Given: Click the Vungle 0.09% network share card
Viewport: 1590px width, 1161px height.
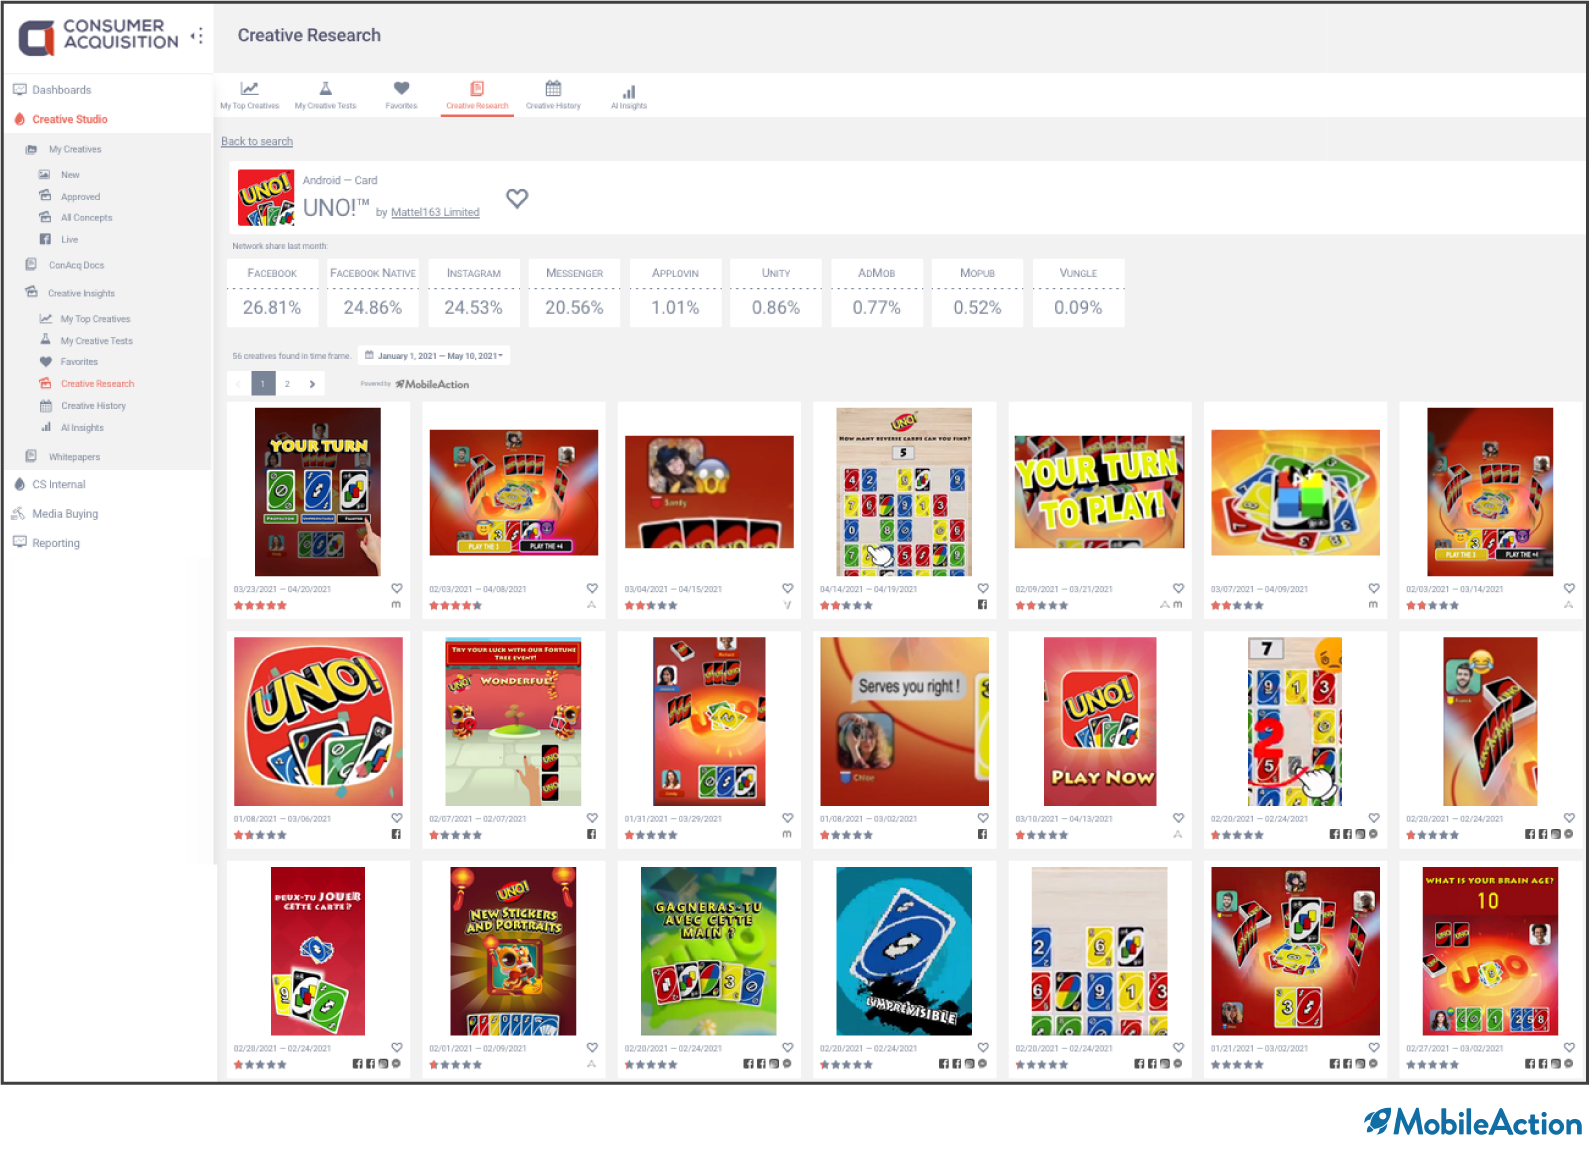Looking at the screenshot, I should tap(1078, 293).
